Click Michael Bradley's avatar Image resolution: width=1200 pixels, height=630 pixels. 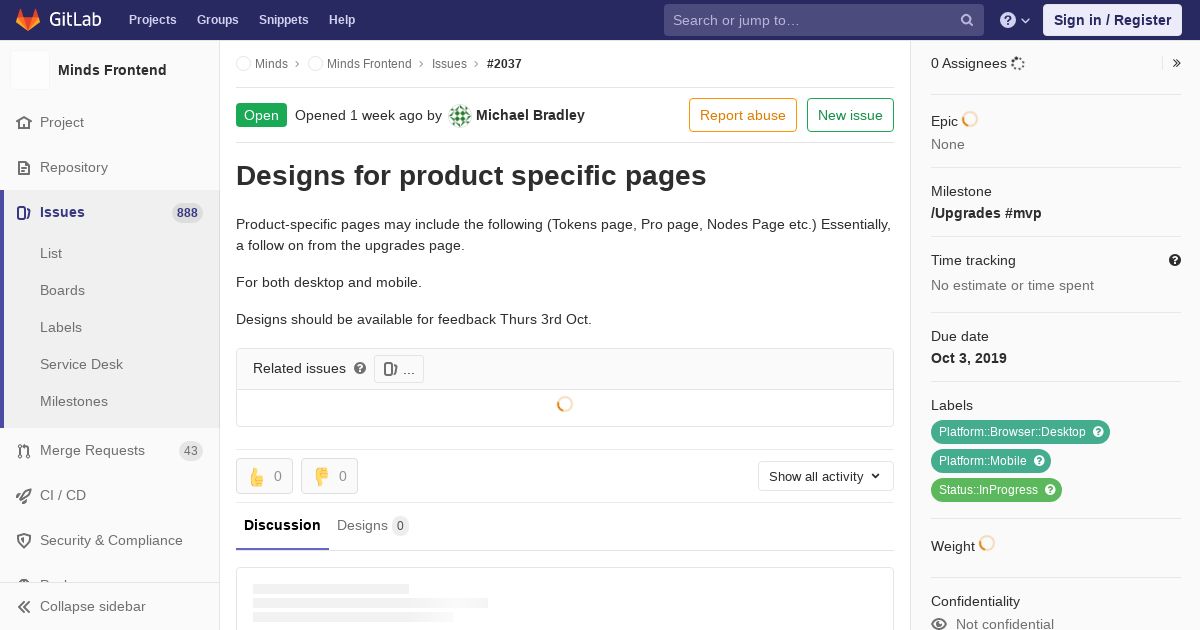click(x=460, y=115)
